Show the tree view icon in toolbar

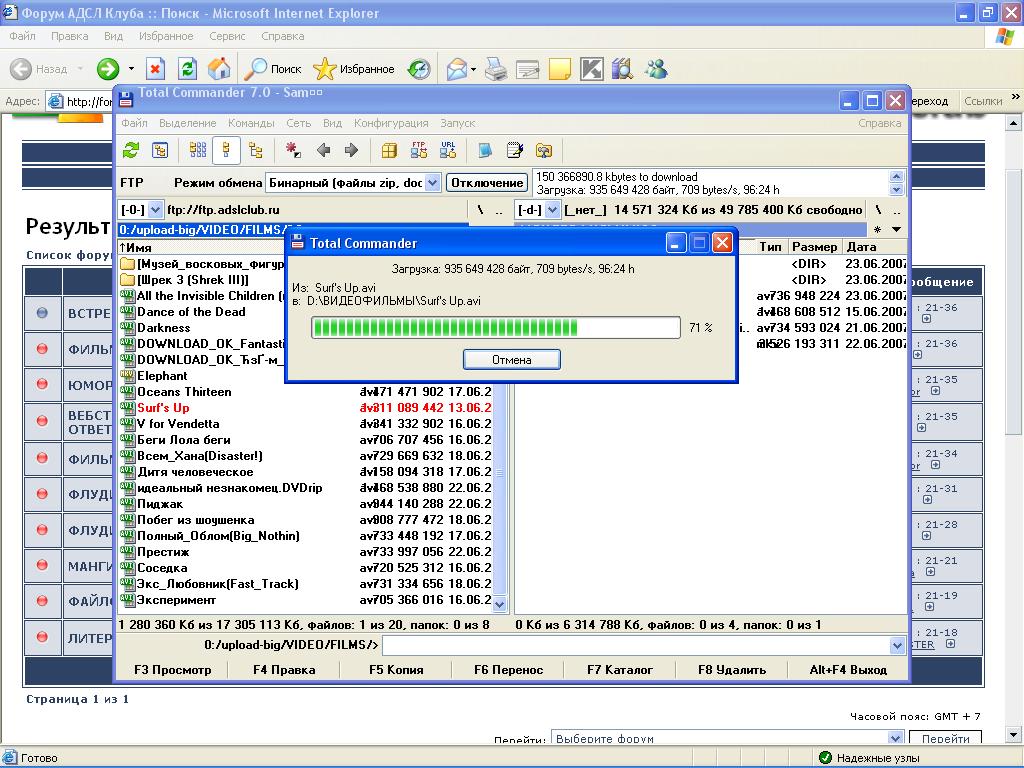click(256, 151)
